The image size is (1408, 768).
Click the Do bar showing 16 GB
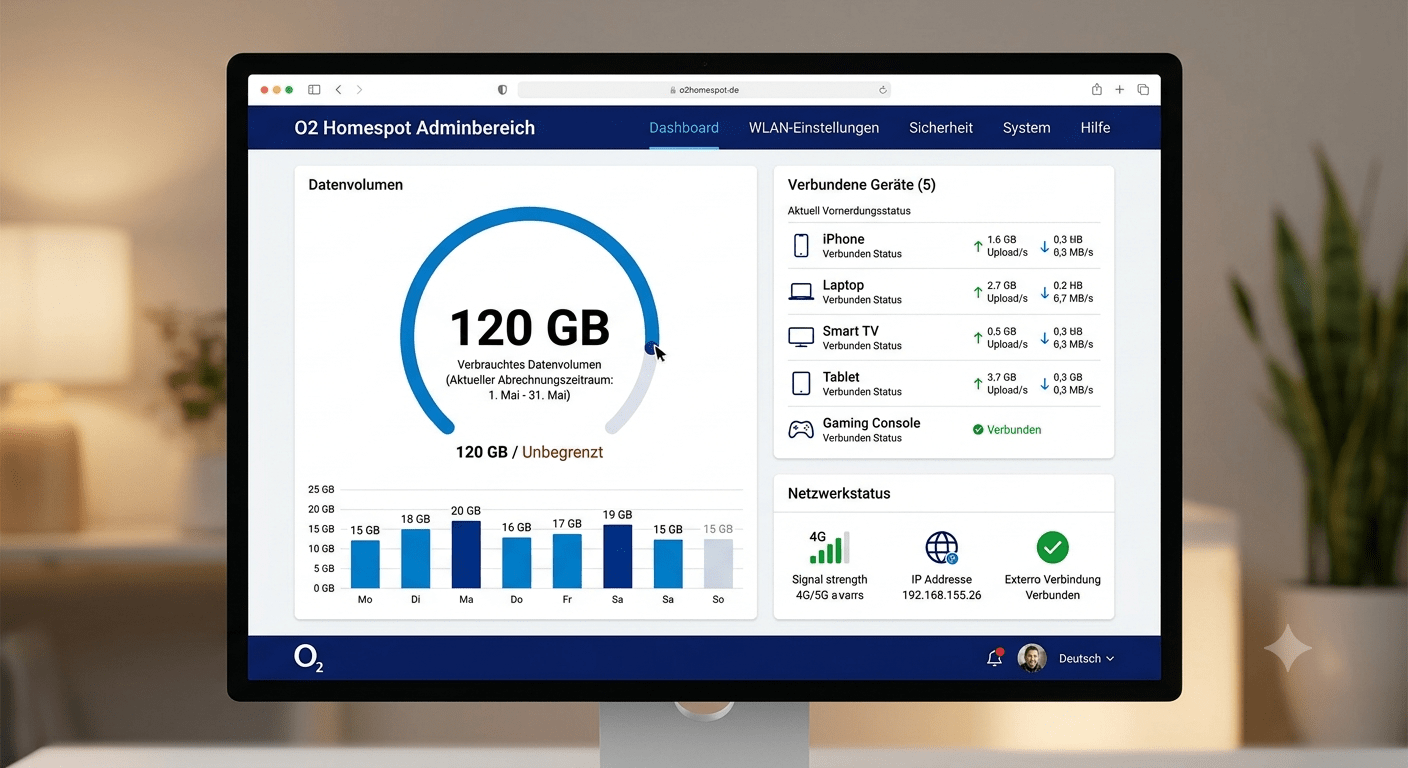516,563
